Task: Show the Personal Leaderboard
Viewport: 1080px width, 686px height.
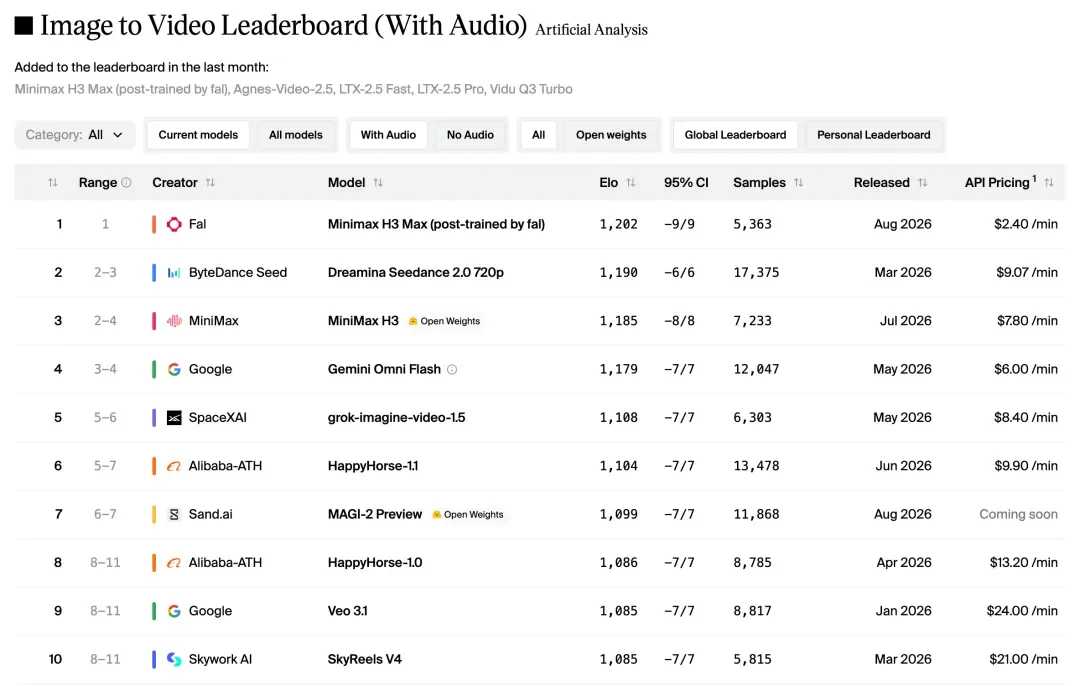Action: [873, 135]
